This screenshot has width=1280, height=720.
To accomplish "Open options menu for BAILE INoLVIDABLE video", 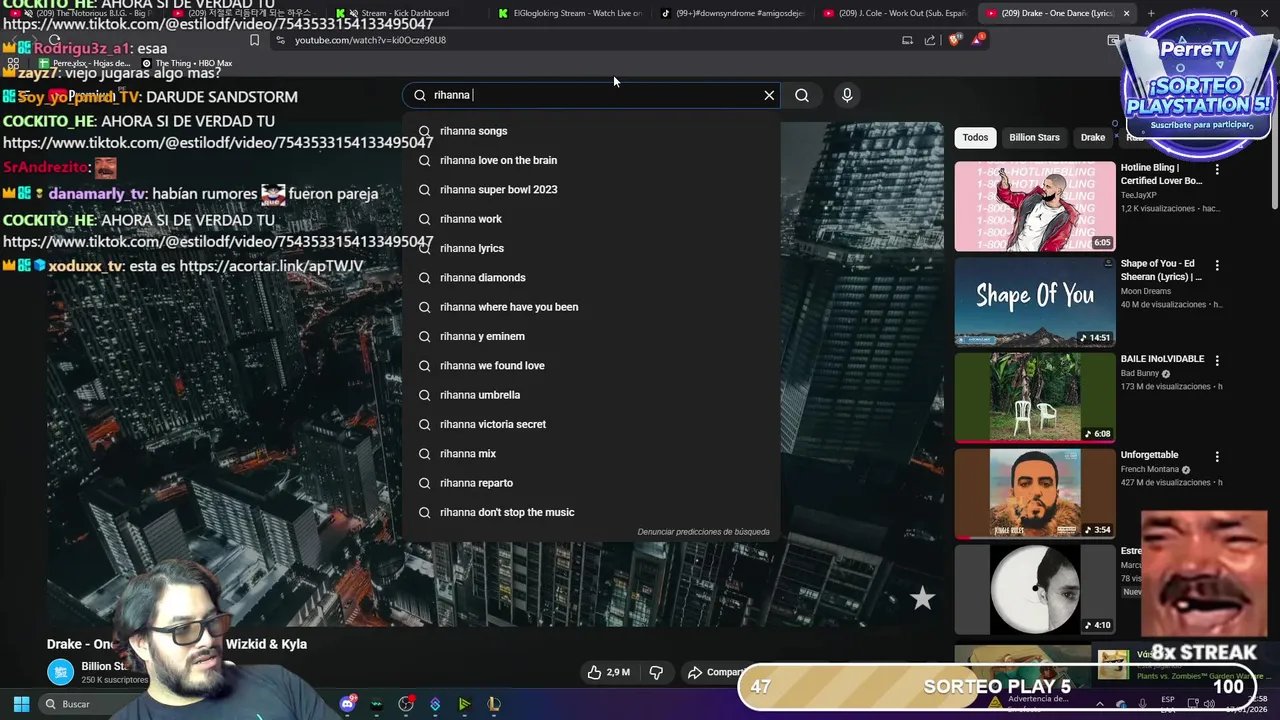I will tap(1217, 361).
